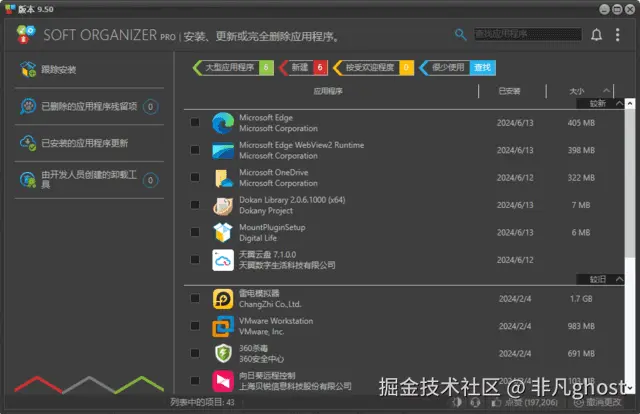Click the Microsoft Edge app icon

pos(223,123)
